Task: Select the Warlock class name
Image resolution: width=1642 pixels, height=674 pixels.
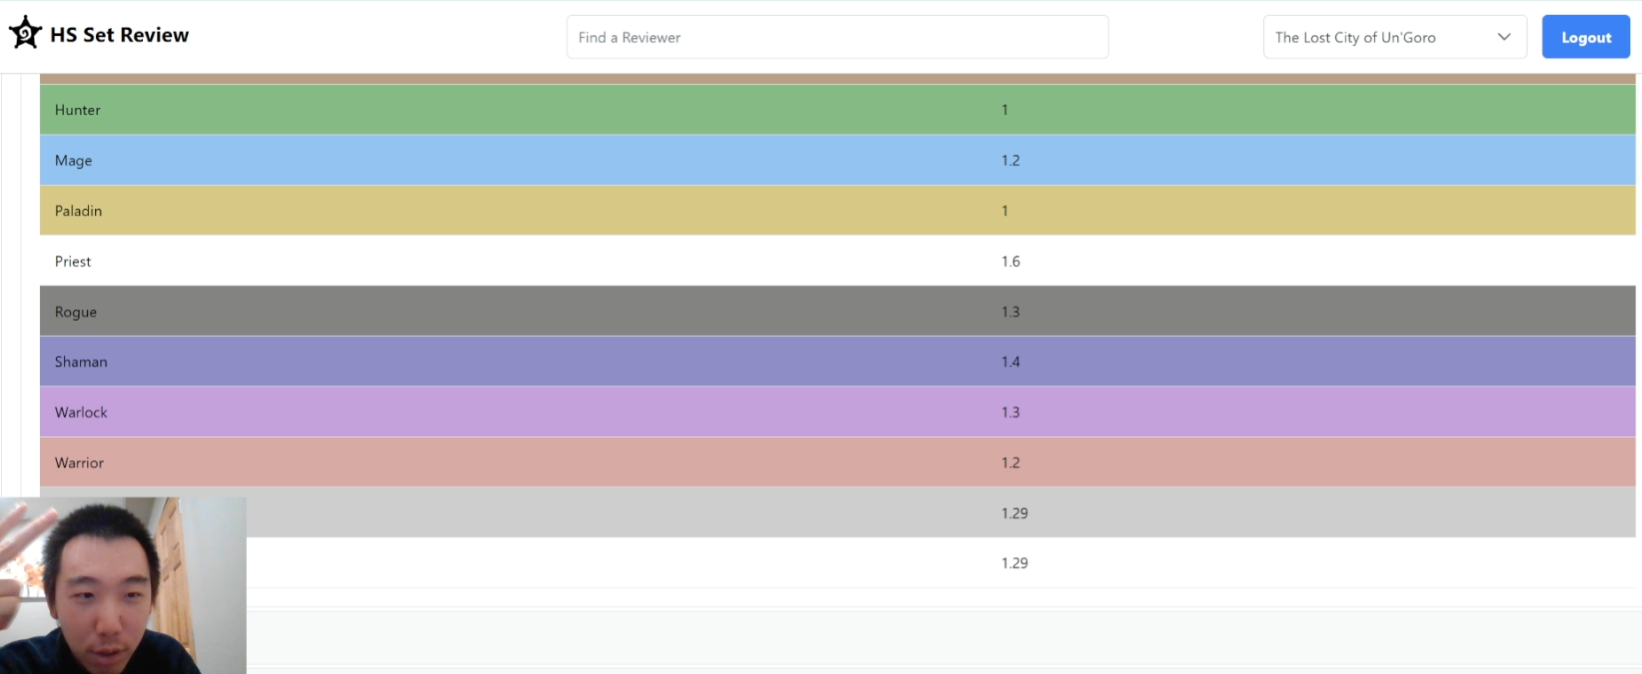Action: [81, 412]
